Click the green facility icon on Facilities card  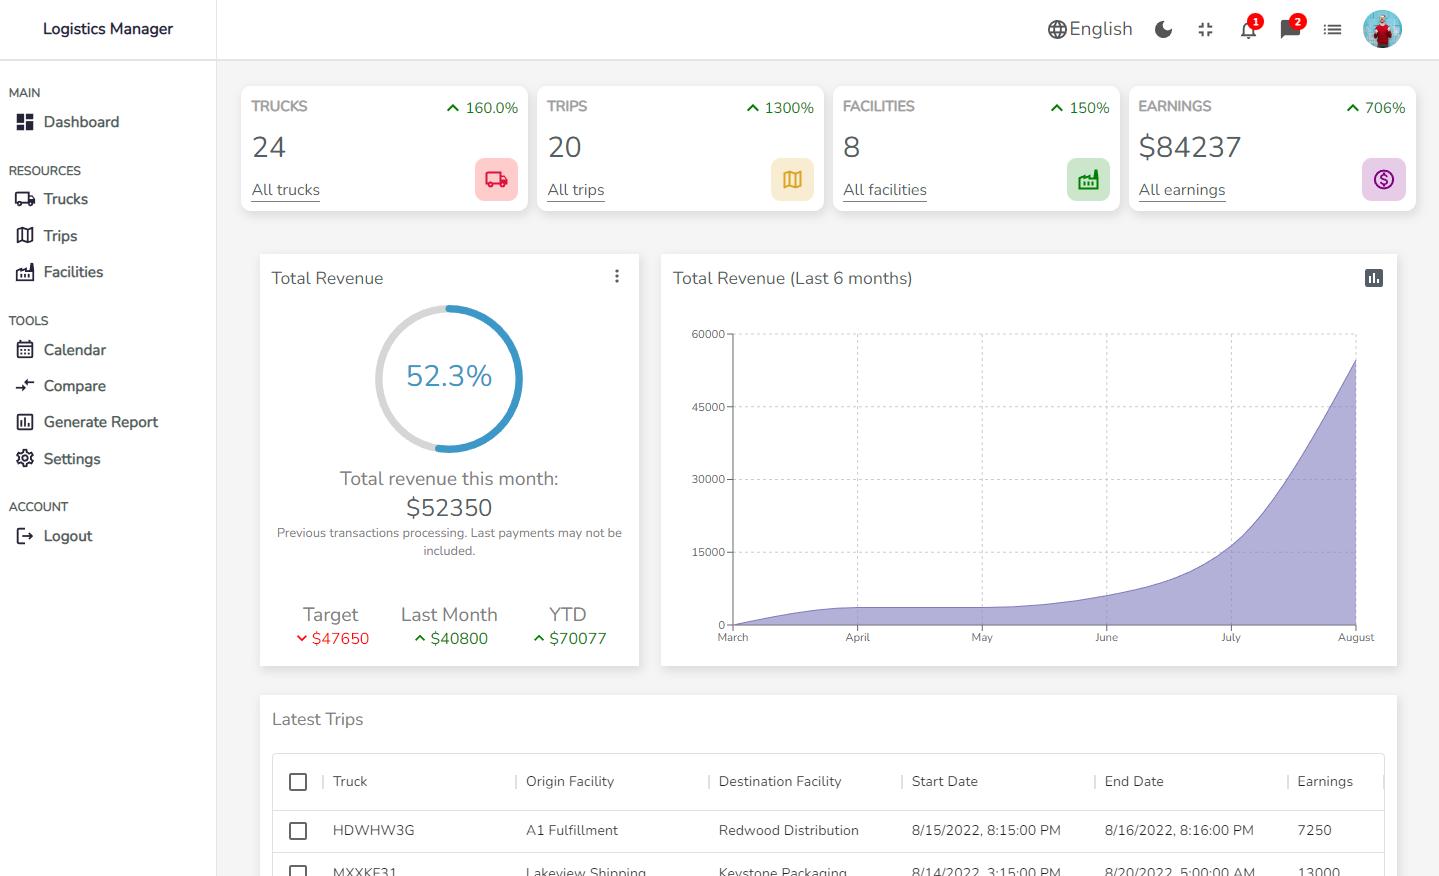[x=1087, y=179]
